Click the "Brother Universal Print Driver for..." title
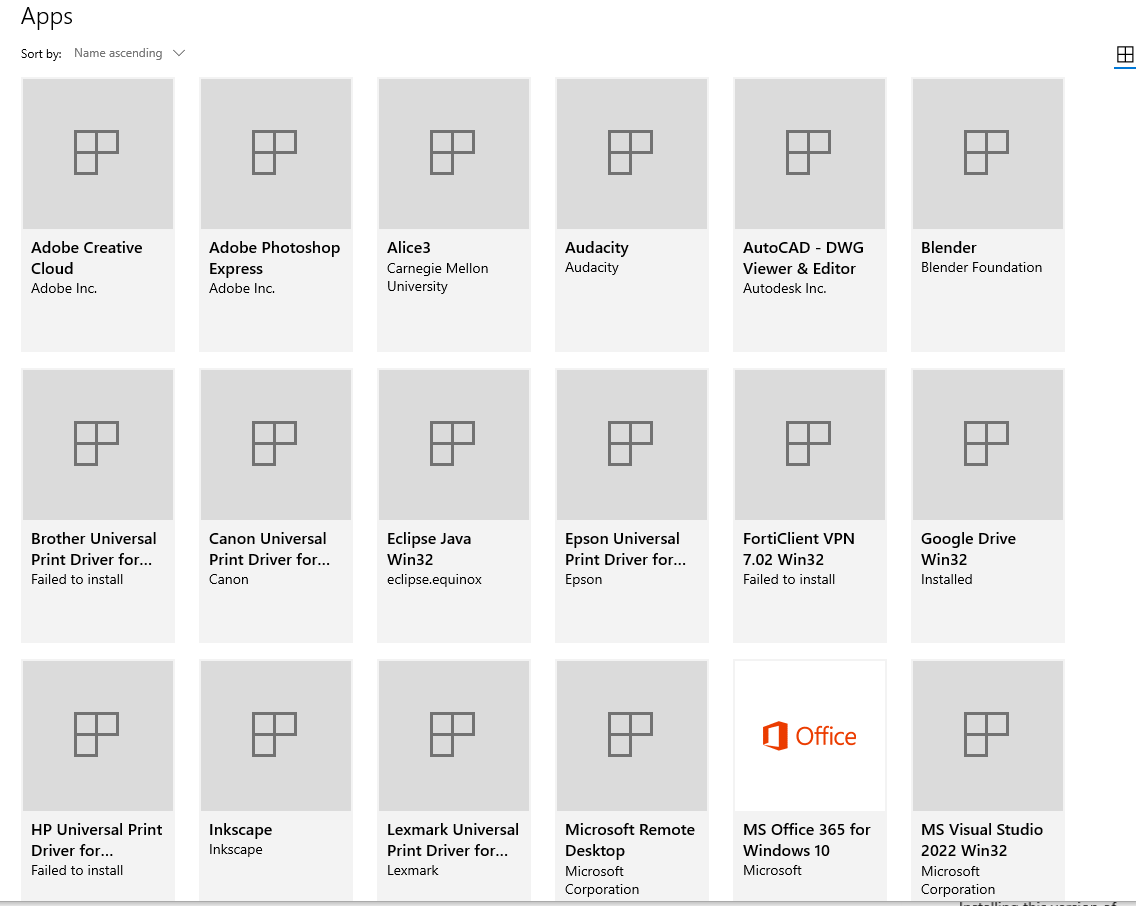 click(x=93, y=549)
